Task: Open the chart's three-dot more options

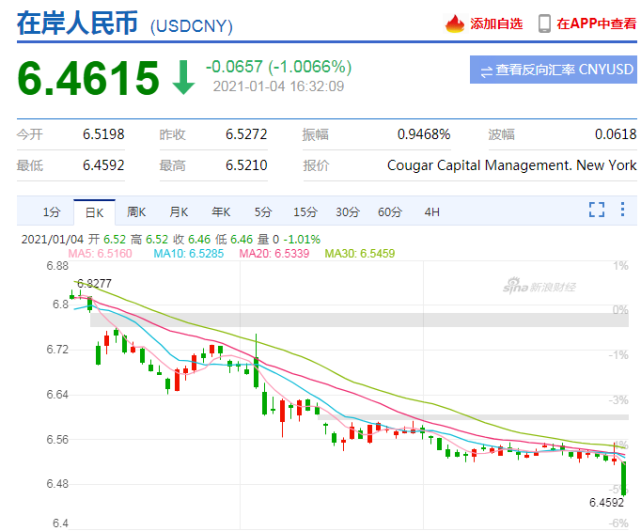Action: pyautogui.click(x=623, y=210)
